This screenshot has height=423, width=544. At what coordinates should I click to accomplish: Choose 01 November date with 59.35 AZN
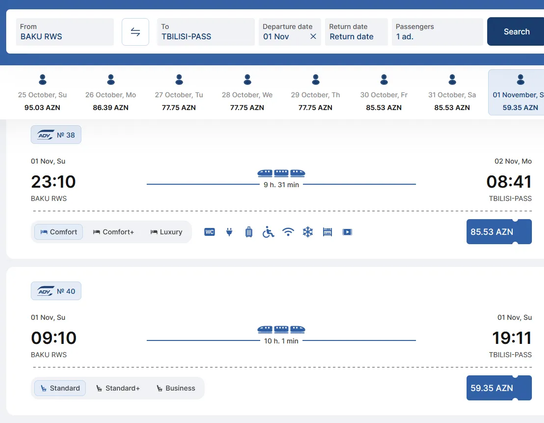(x=516, y=92)
